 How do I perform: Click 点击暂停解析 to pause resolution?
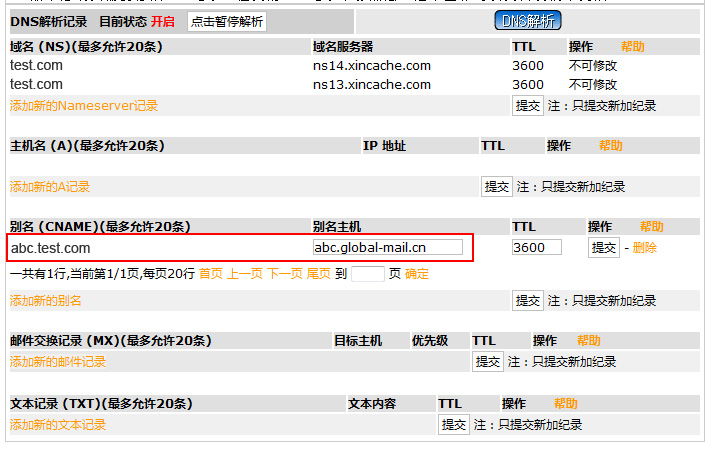tap(227, 22)
